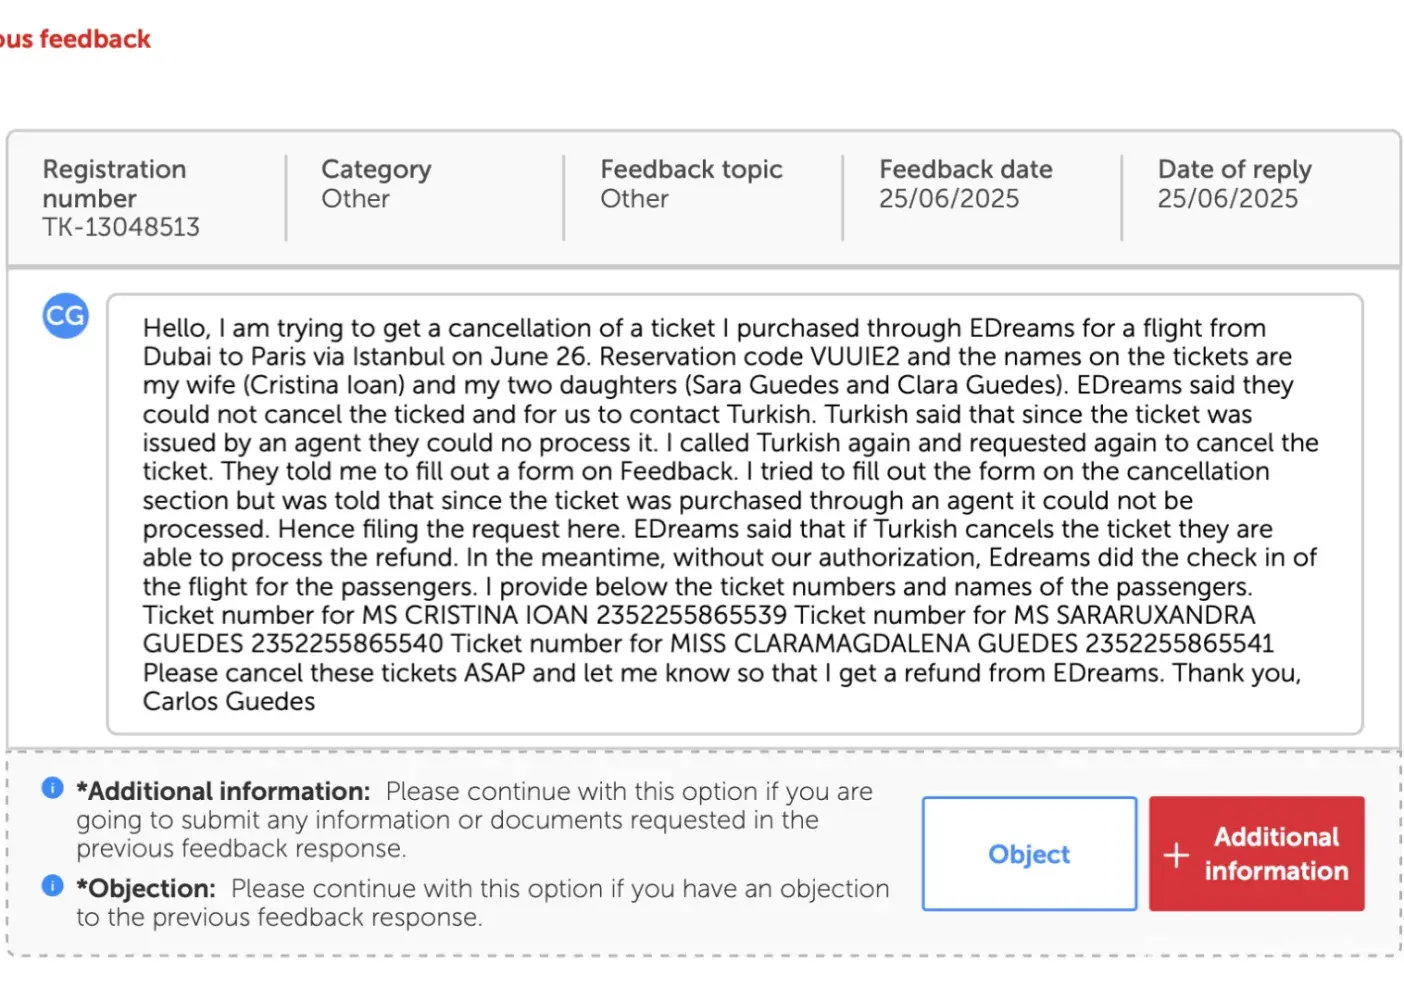Open the red feedback heading link

pyautogui.click(x=76, y=39)
